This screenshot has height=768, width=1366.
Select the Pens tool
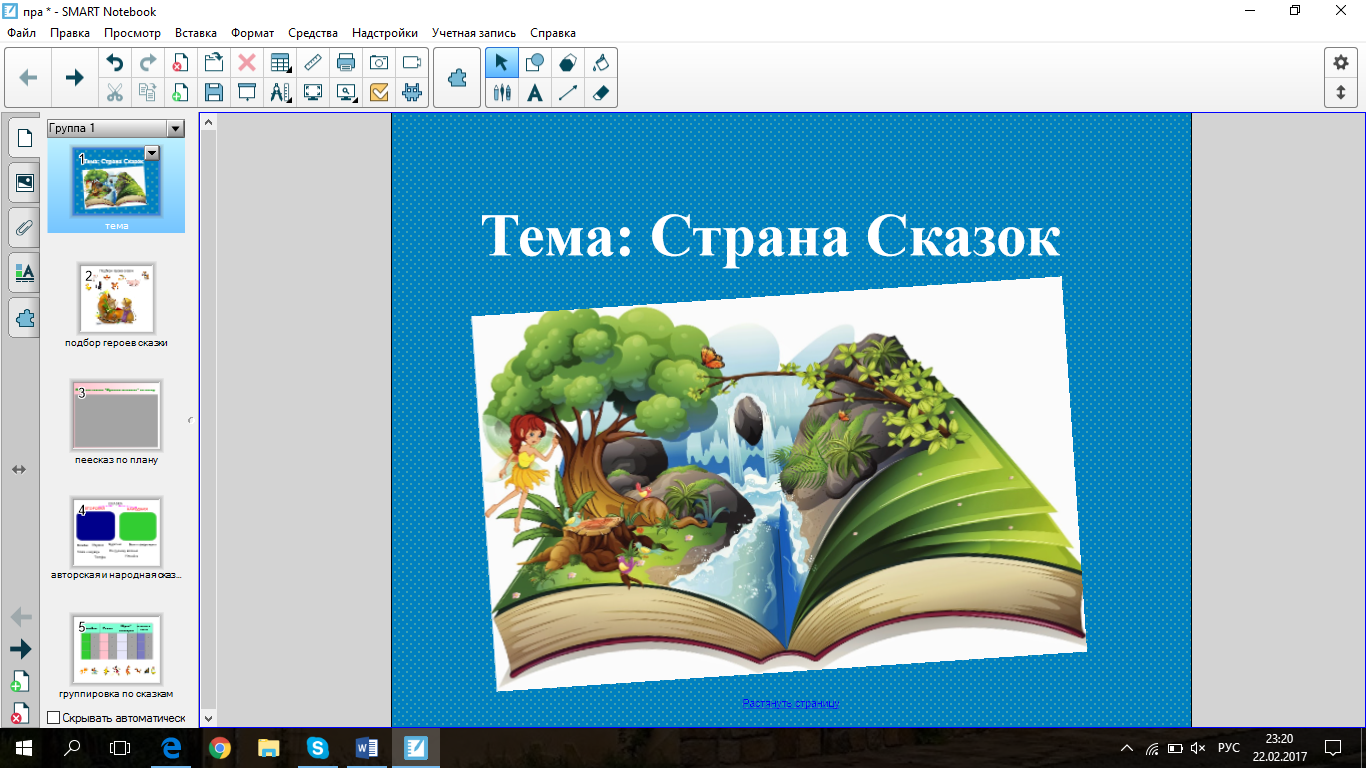[x=502, y=93]
